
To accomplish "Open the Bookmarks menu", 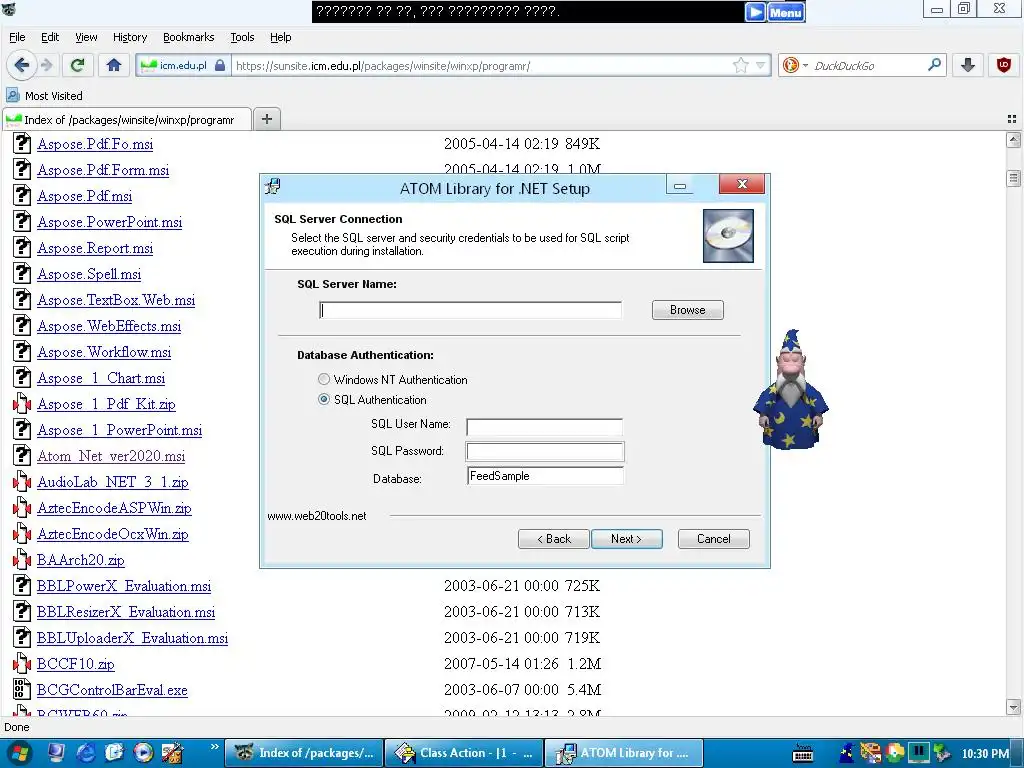I will pyautogui.click(x=188, y=37).
